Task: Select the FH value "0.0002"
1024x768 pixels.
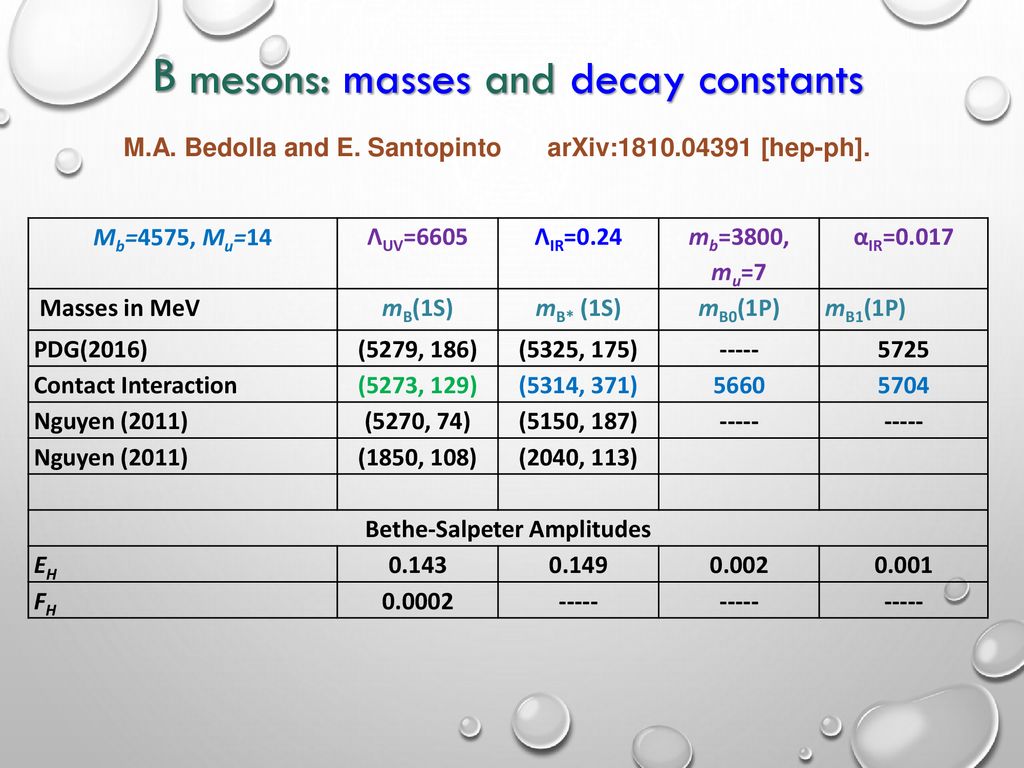Action: click(x=417, y=601)
